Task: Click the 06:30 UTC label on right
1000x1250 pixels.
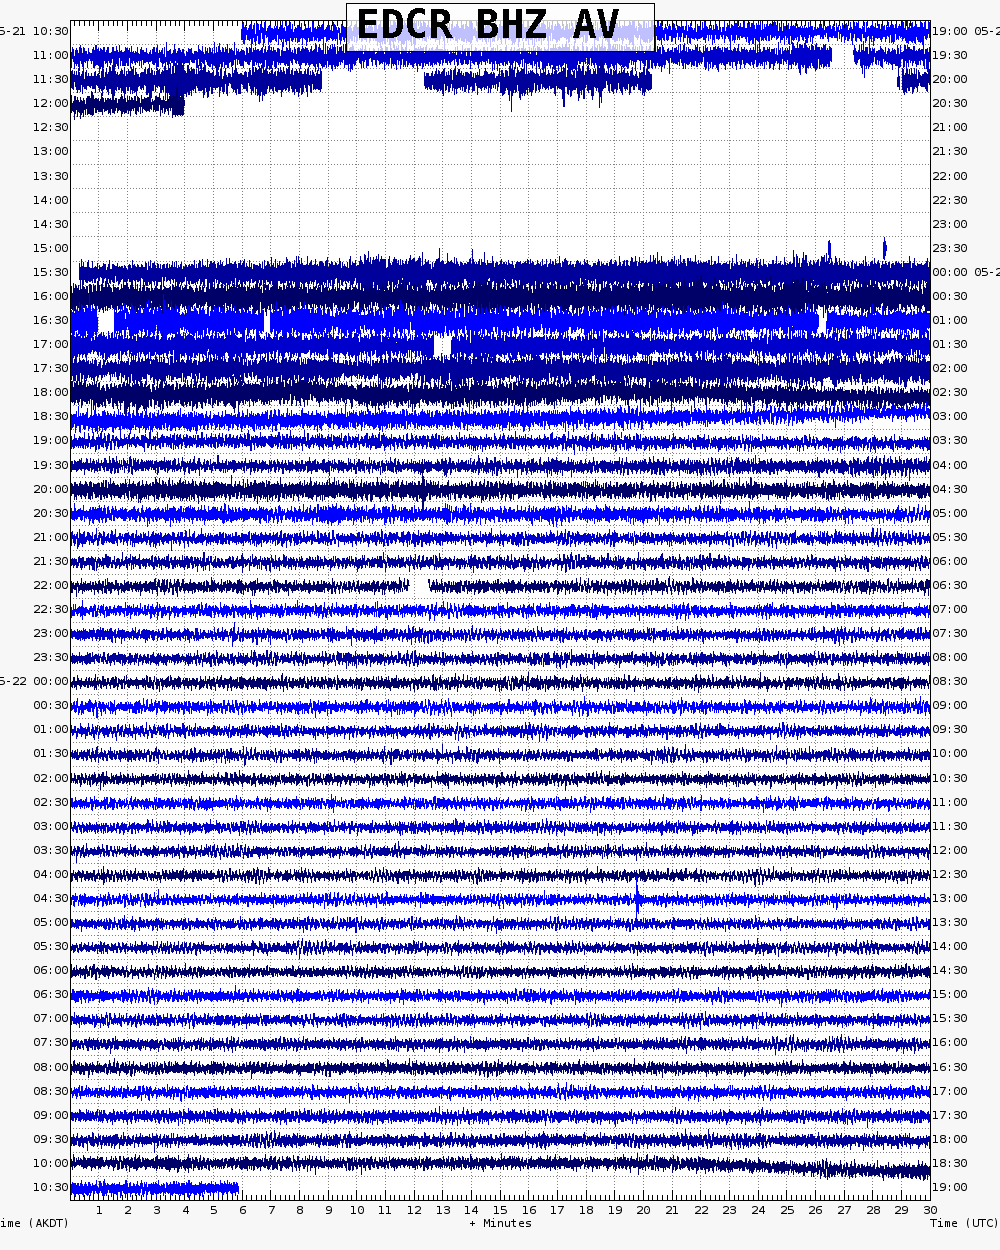Action: [949, 586]
